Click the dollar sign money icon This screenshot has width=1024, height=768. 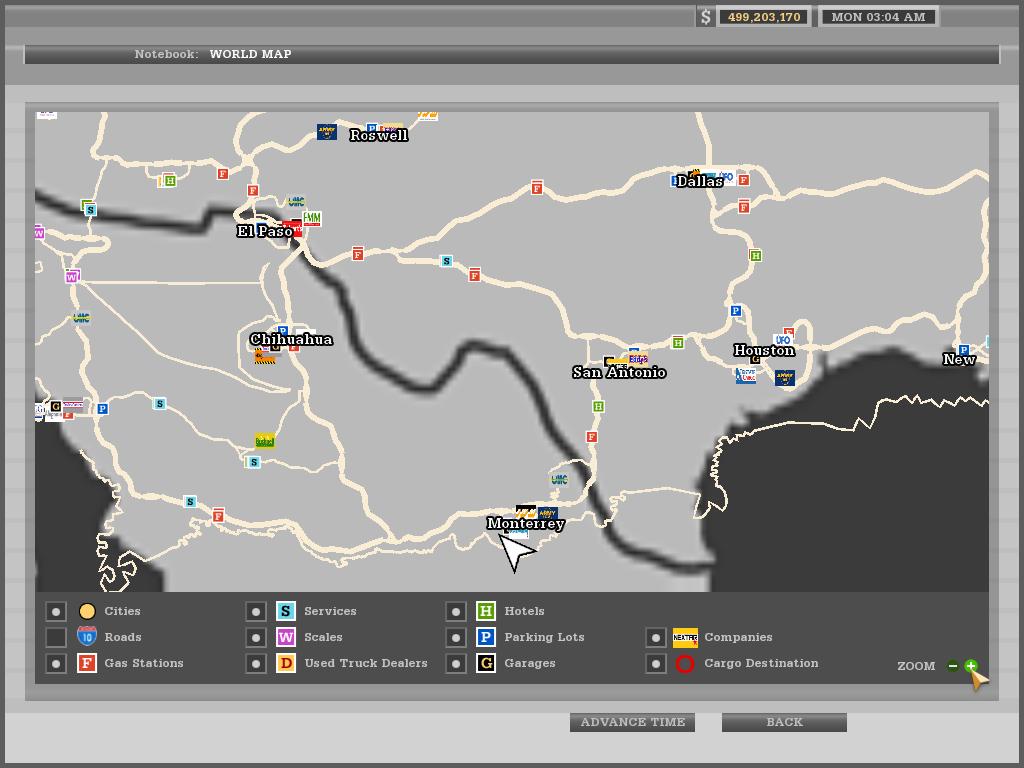706,17
